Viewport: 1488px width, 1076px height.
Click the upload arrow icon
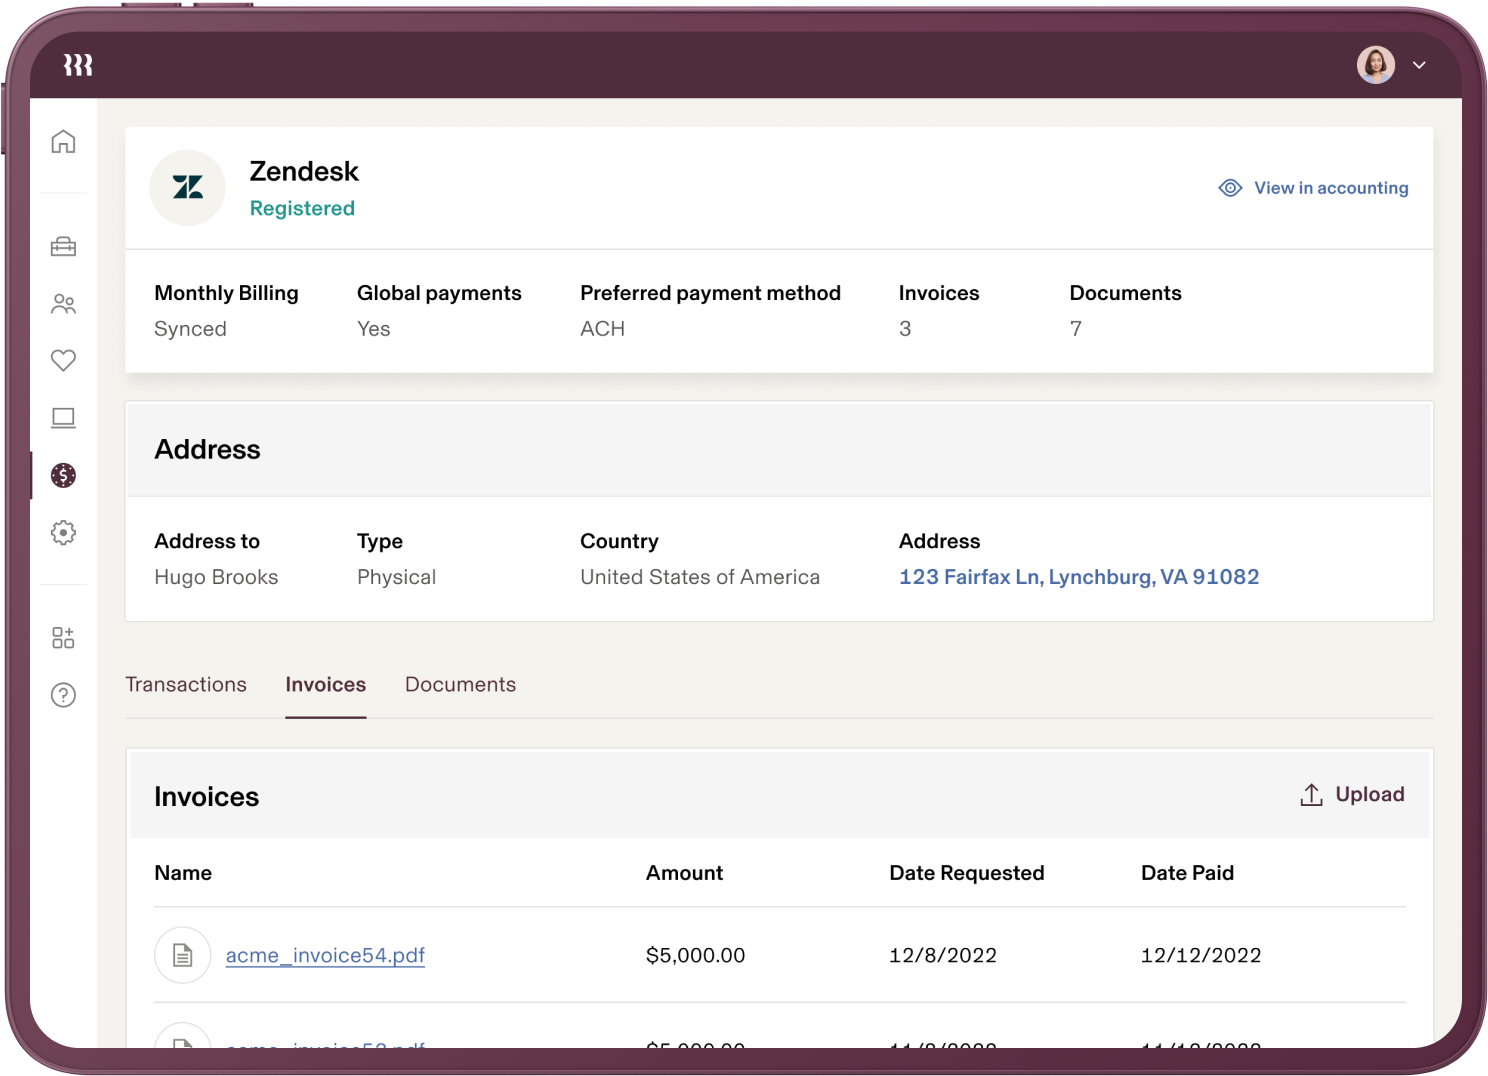(x=1311, y=795)
